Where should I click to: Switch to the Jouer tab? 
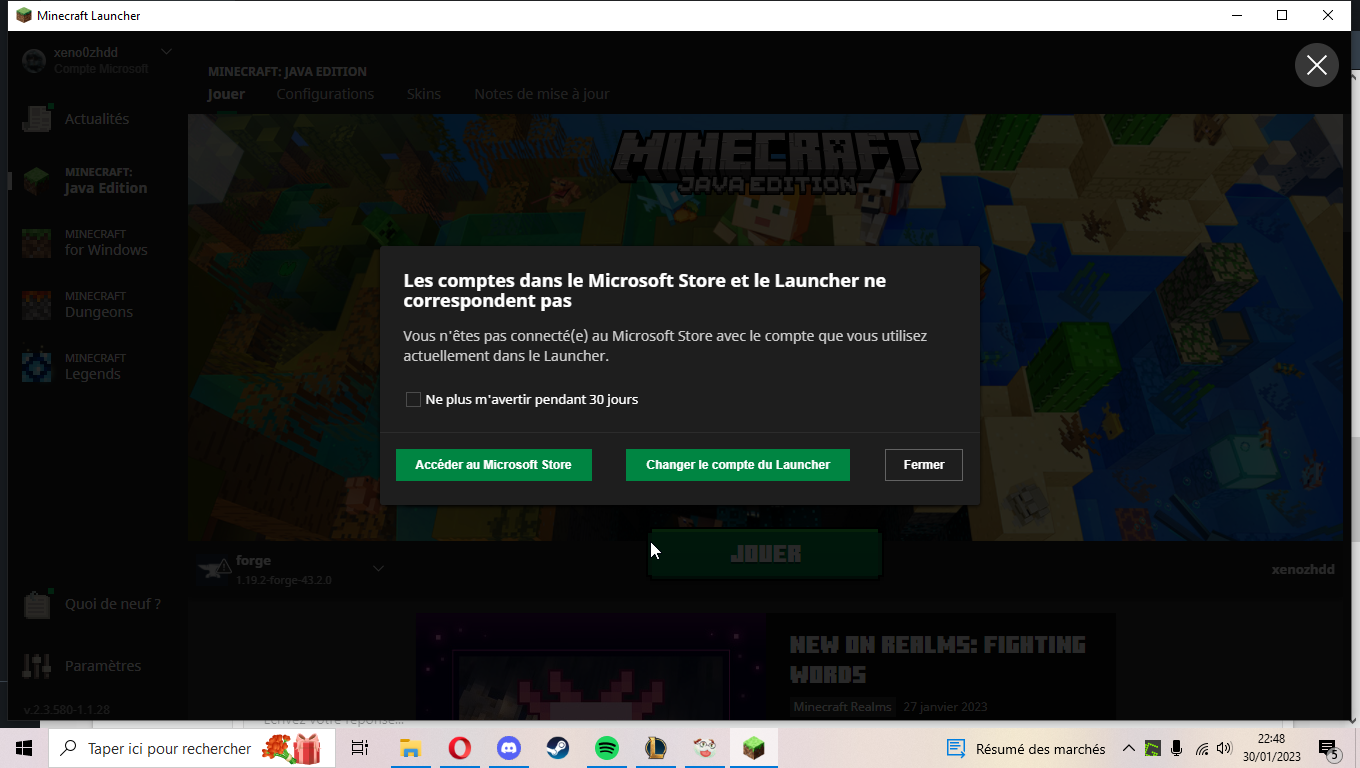pyautogui.click(x=226, y=94)
